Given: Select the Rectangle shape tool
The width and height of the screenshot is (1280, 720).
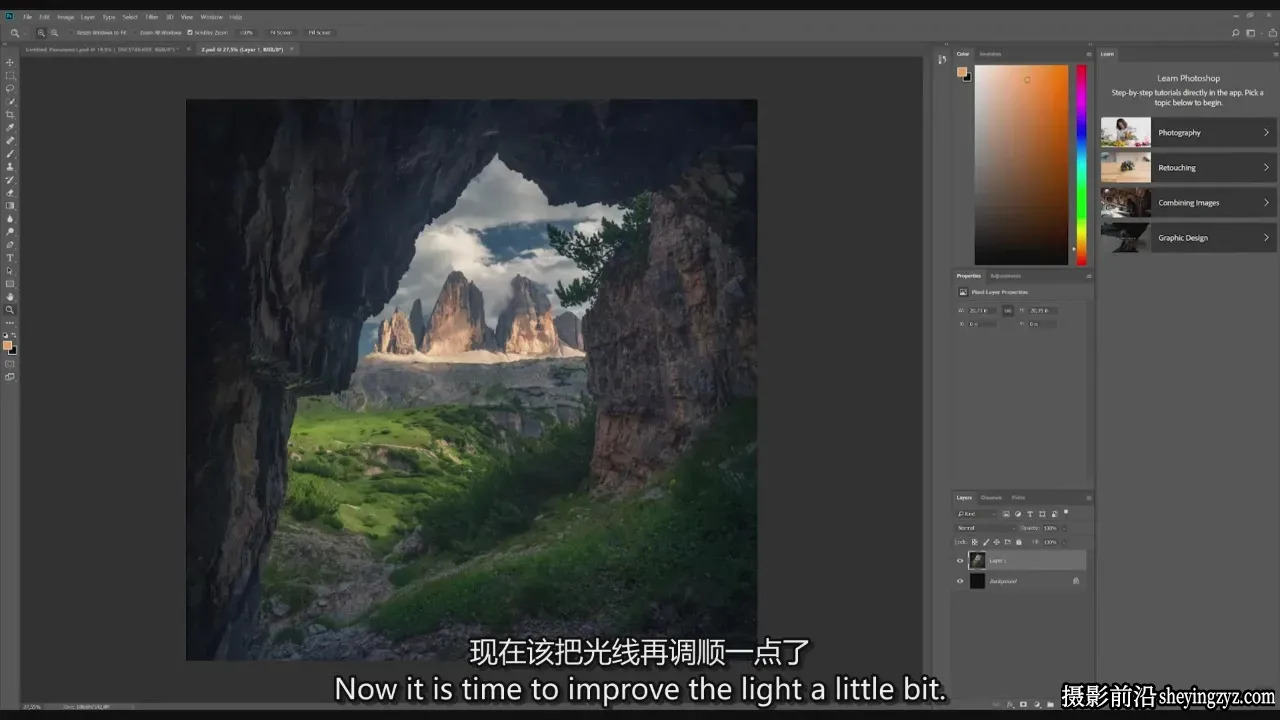Looking at the screenshot, I should pyautogui.click(x=10, y=283).
